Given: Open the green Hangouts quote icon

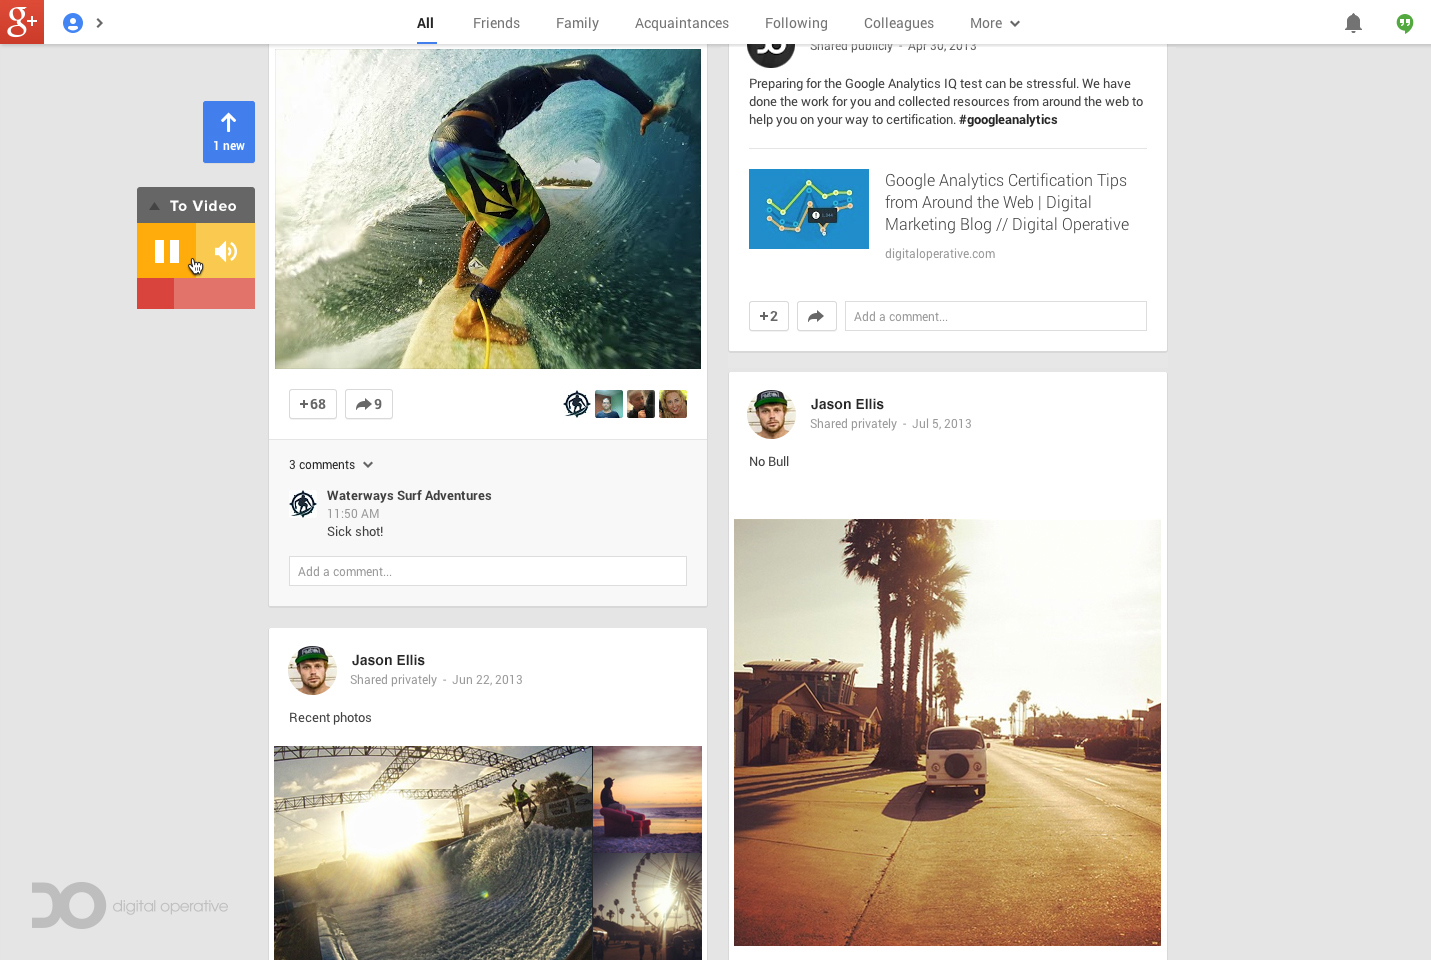Looking at the screenshot, I should coord(1405,23).
